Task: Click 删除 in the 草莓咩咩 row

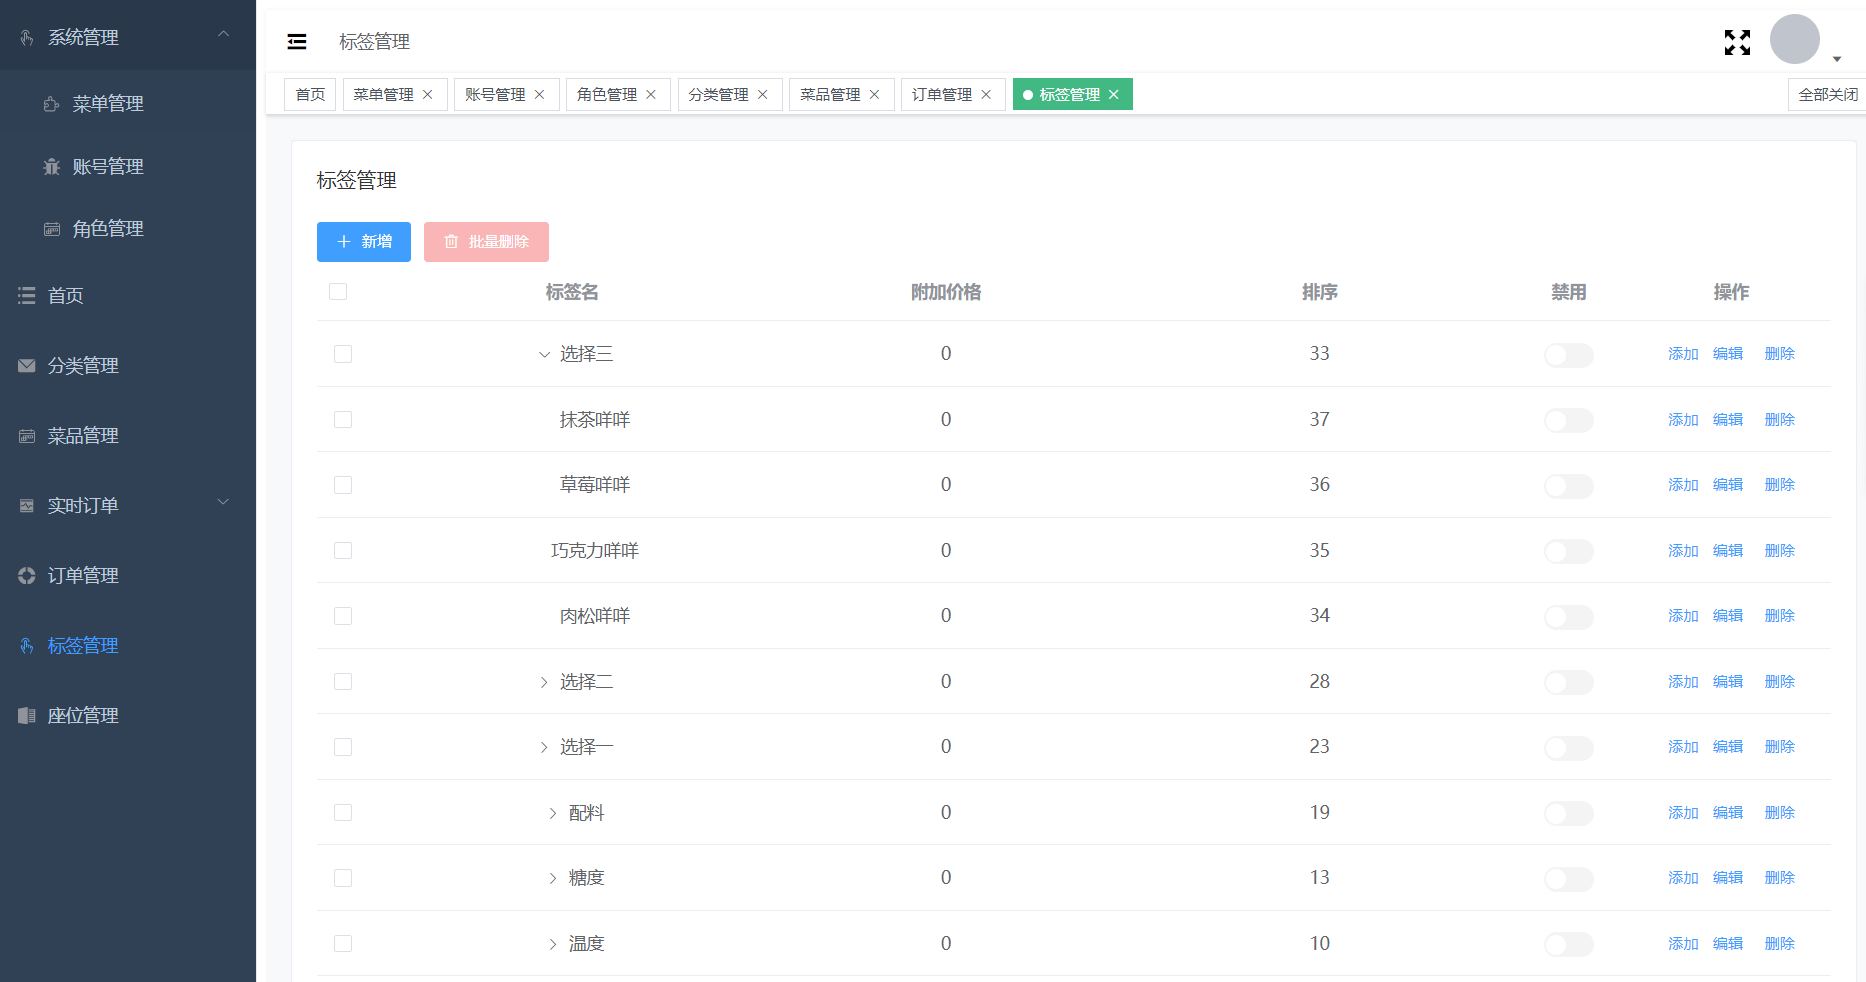Action: click(1780, 485)
